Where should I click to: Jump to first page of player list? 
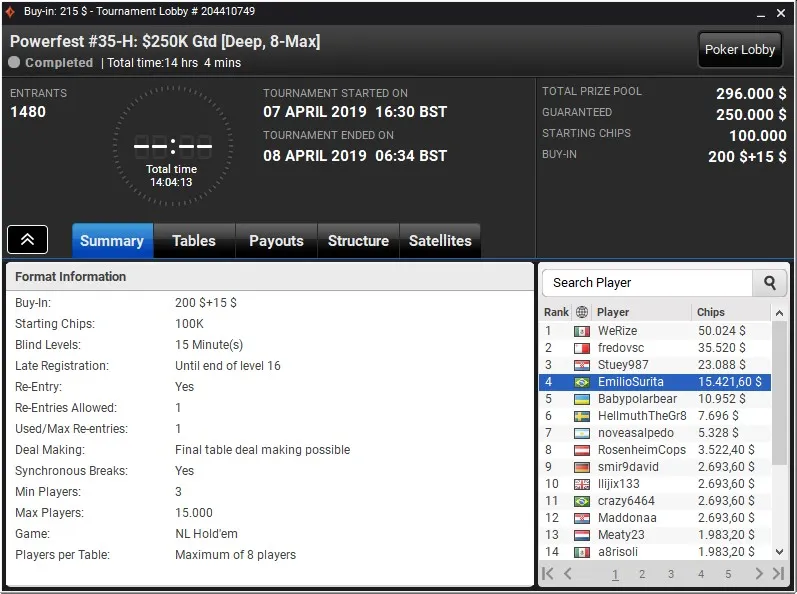tap(548, 574)
